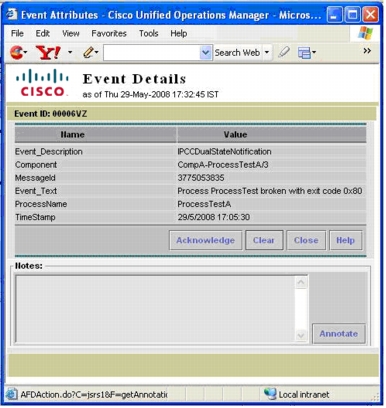Close the Event Attributes window
The width and height of the screenshot is (386, 408).
point(370,15)
